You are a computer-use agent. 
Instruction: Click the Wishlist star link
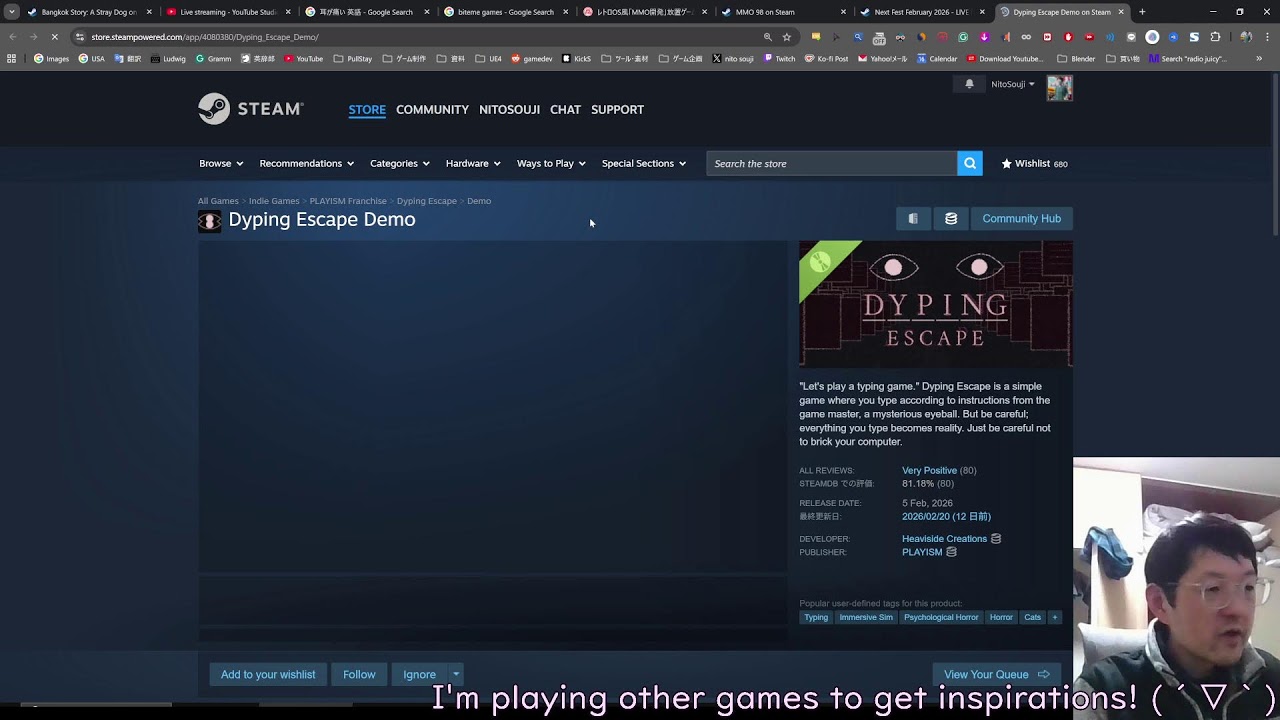coord(1034,163)
